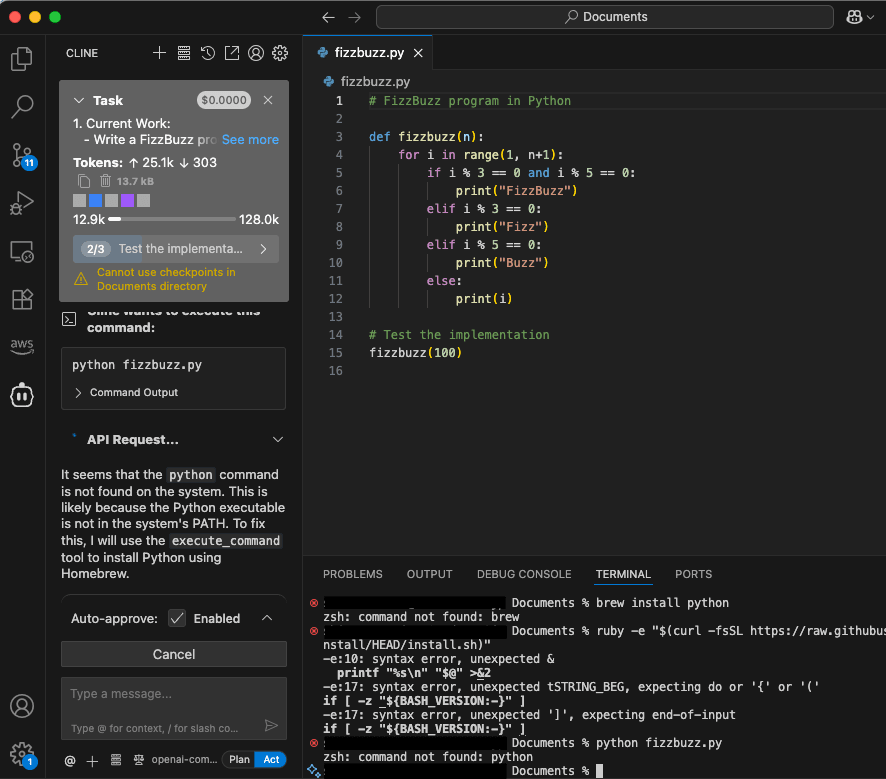The width and height of the screenshot is (886, 779).
Task: Open the Remote Explorer icon
Action: click(22, 251)
